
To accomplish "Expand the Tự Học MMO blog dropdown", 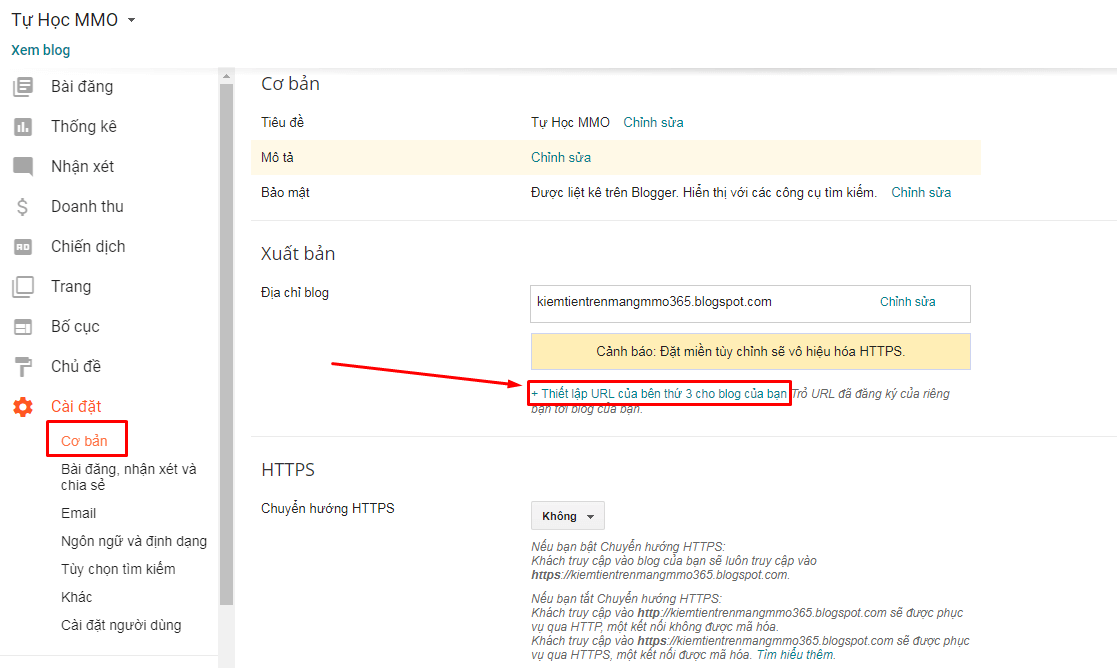I will point(131,20).
